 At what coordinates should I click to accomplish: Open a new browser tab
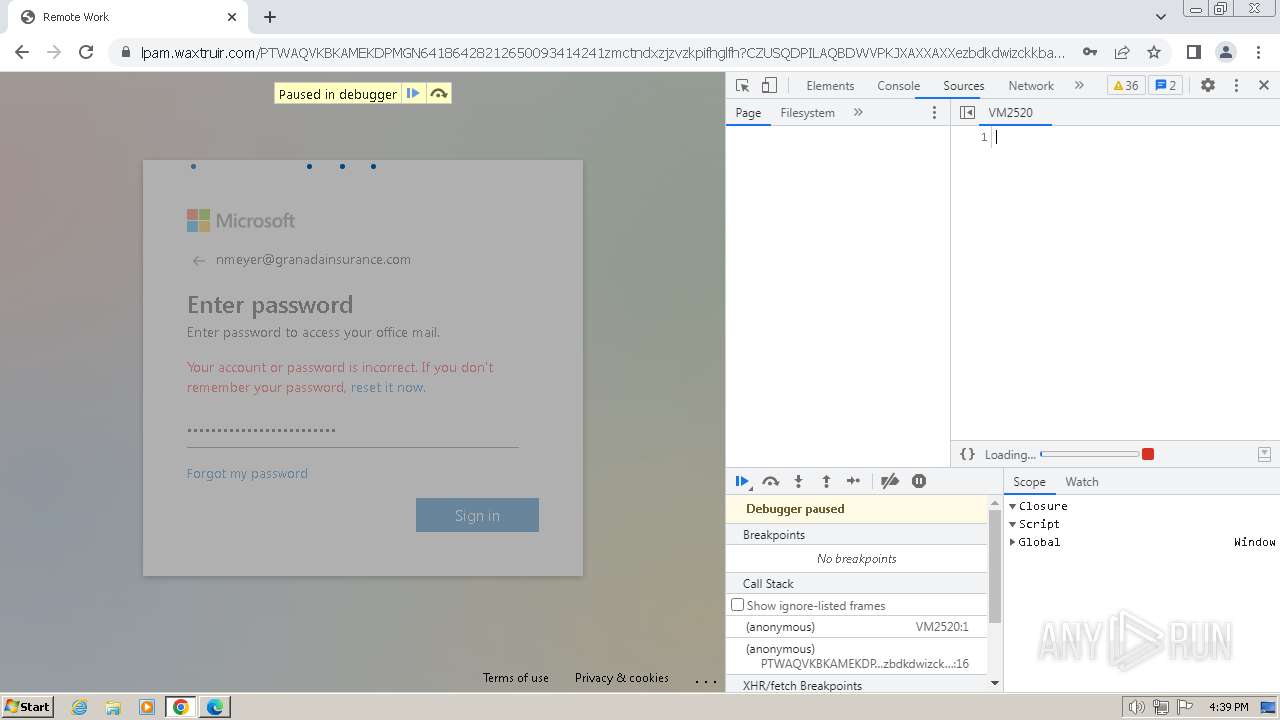tap(270, 17)
